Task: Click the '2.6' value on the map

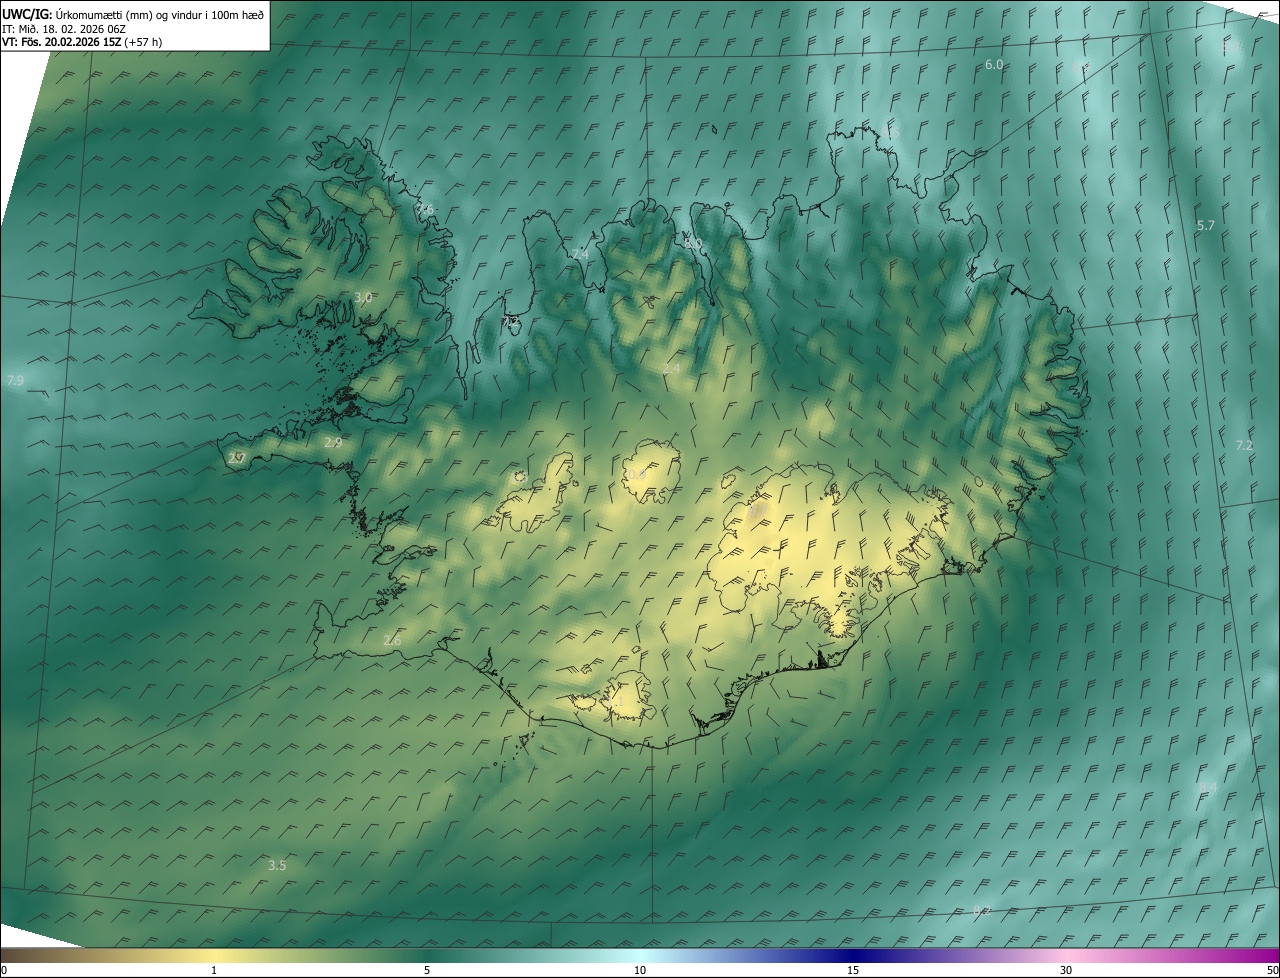Action: 392,641
